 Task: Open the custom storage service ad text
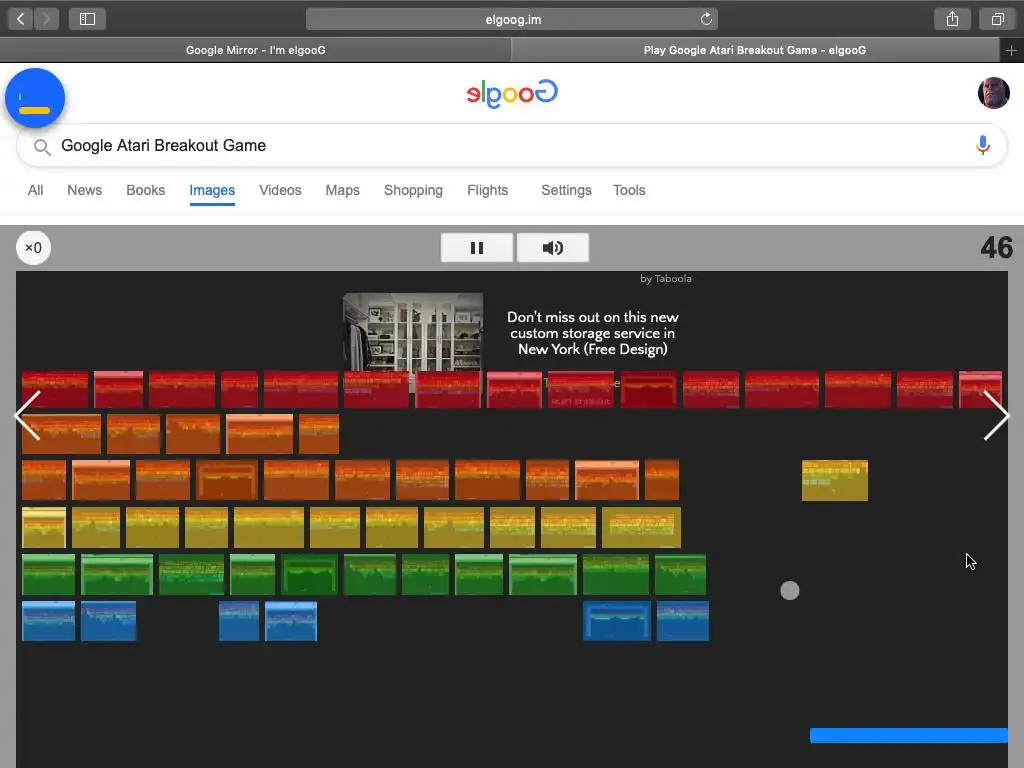[x=592, y=333]
